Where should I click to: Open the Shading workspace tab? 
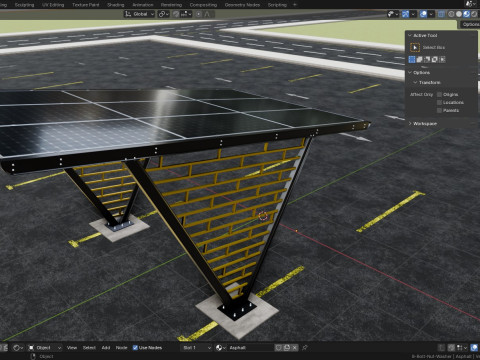(x=116, y=5)
